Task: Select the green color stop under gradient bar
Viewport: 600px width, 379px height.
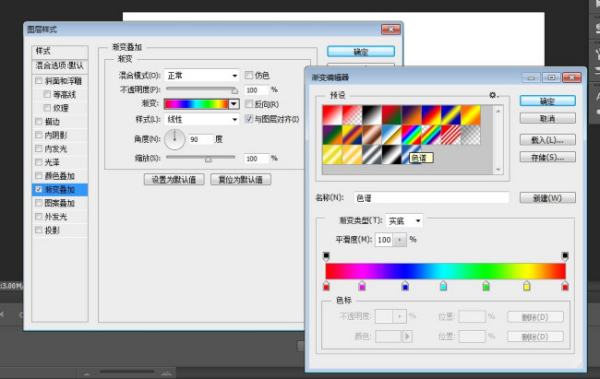Action: (x=486, y=286)
